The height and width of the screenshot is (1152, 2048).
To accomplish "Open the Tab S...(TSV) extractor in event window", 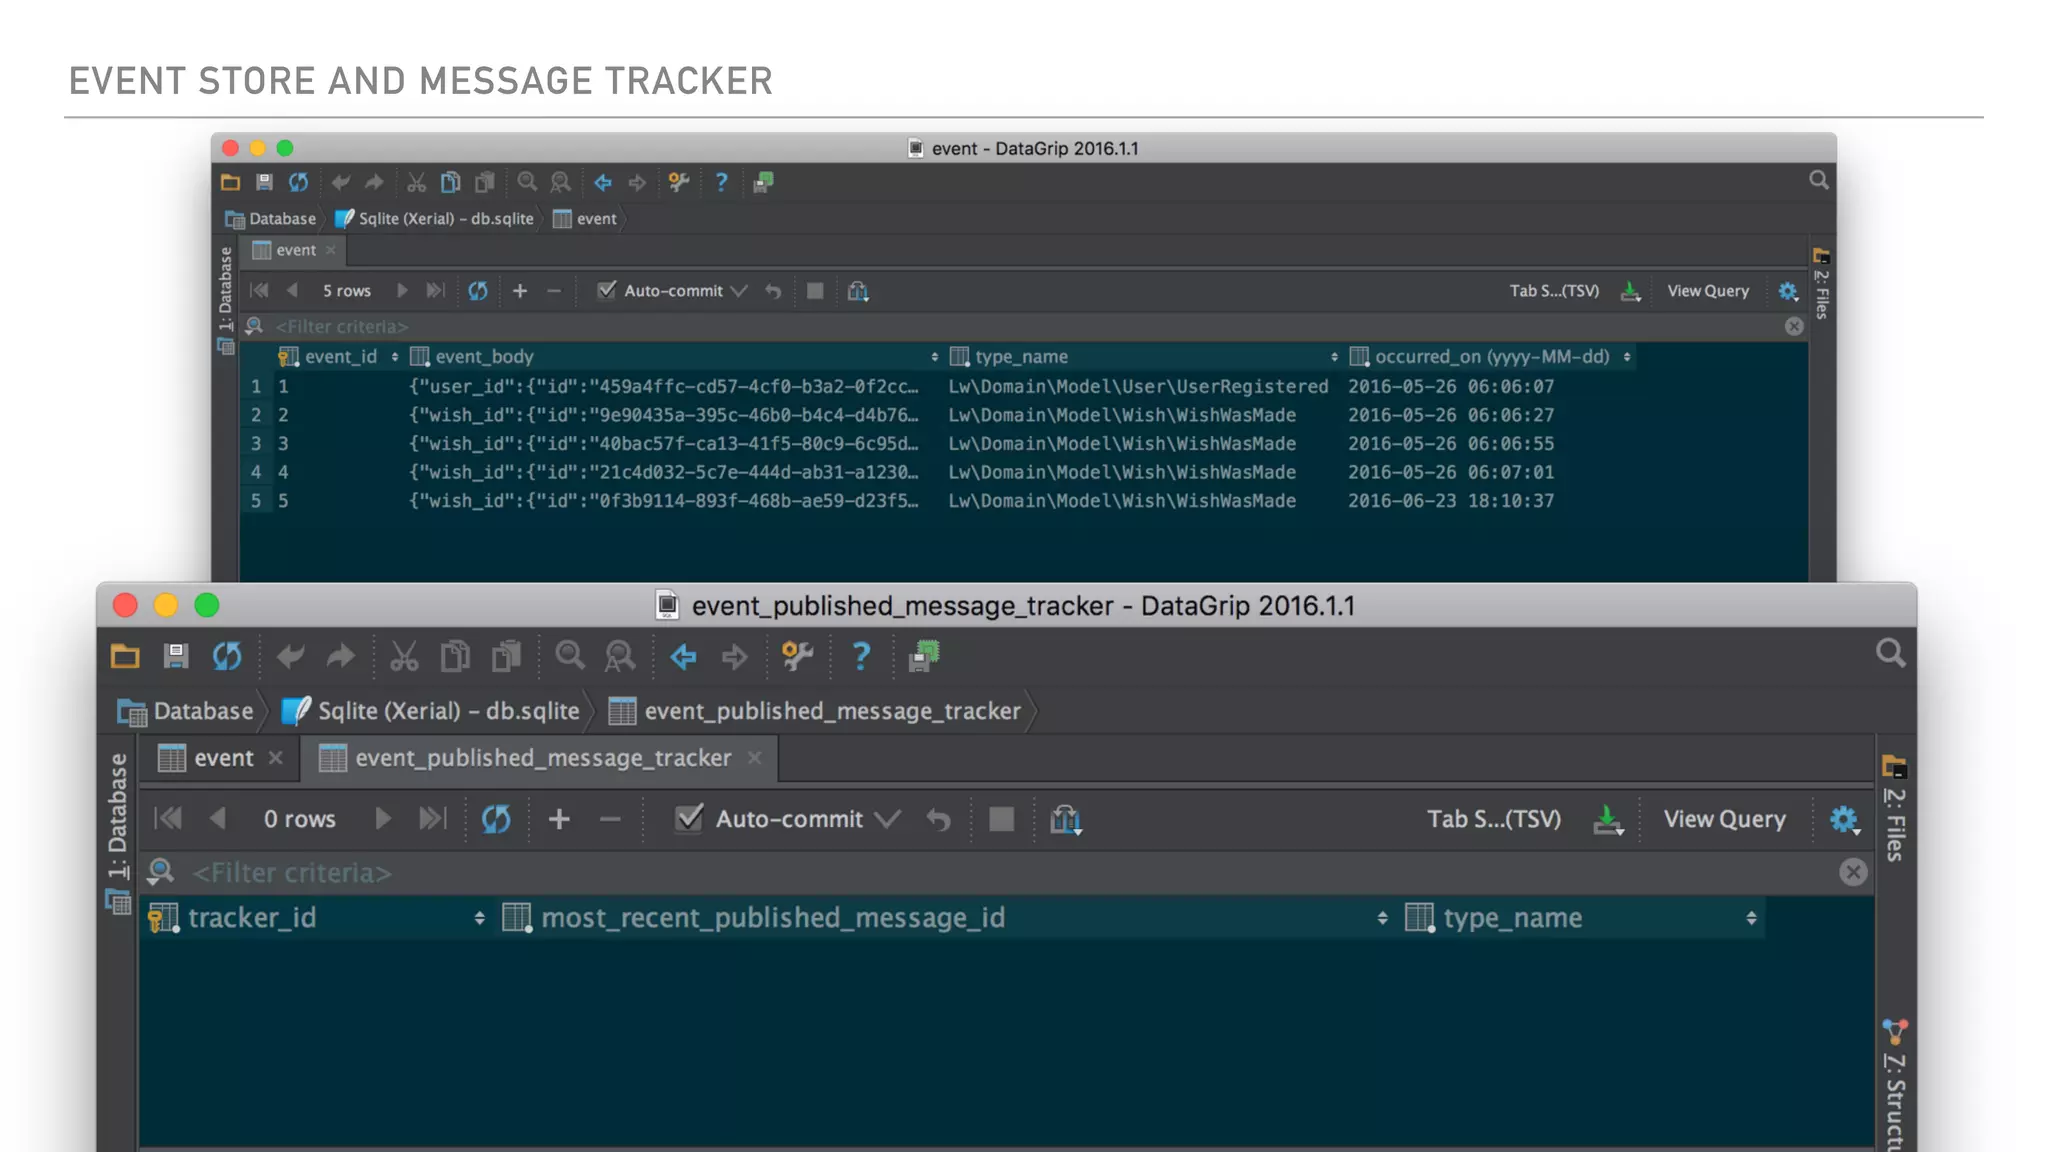I will click(1554, 291).
